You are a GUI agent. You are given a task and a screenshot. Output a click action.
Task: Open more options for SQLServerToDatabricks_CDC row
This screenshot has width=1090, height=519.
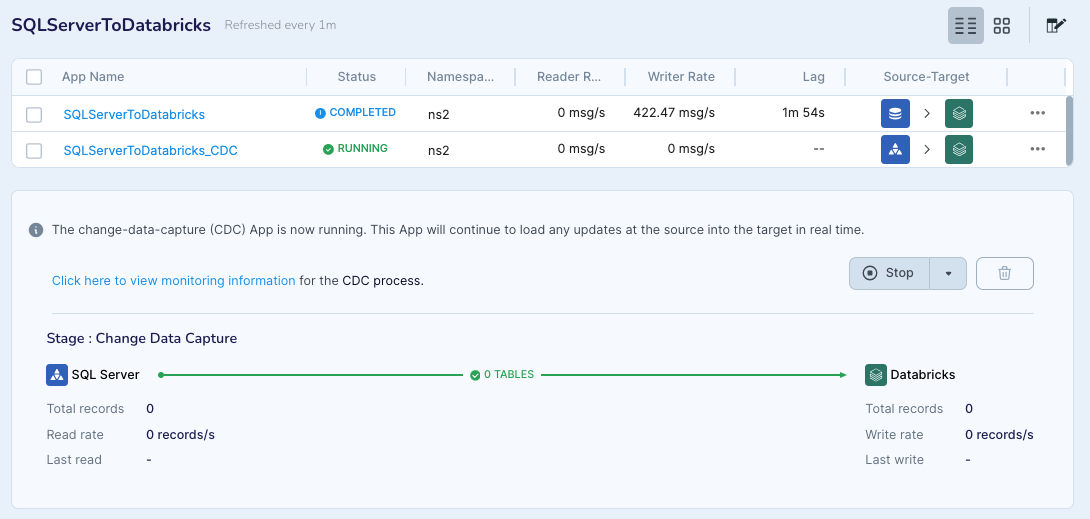point(1037,150)
